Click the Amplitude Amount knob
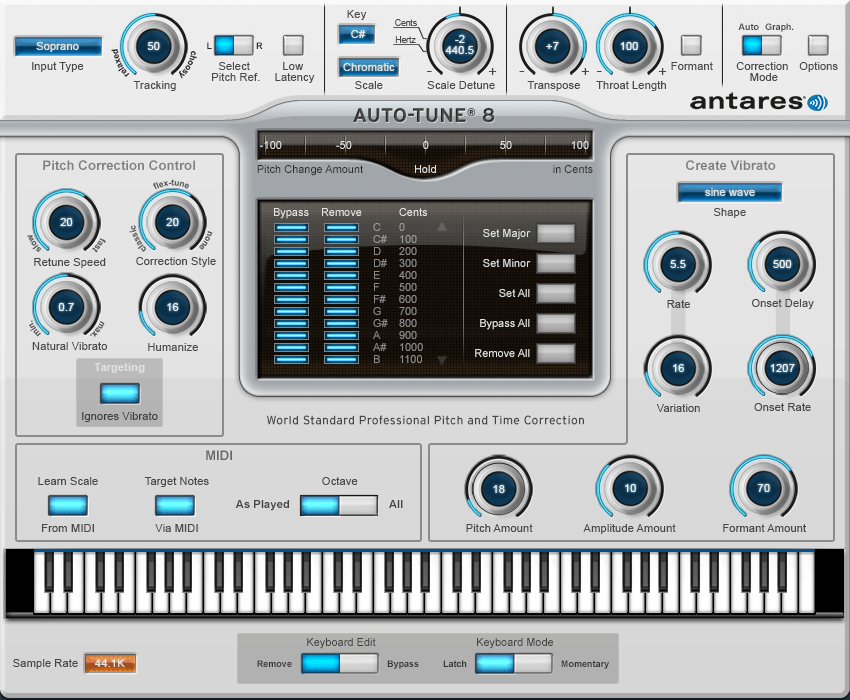Screen dimensions: 850x700 pyautogui.click(x=630, y=488)
